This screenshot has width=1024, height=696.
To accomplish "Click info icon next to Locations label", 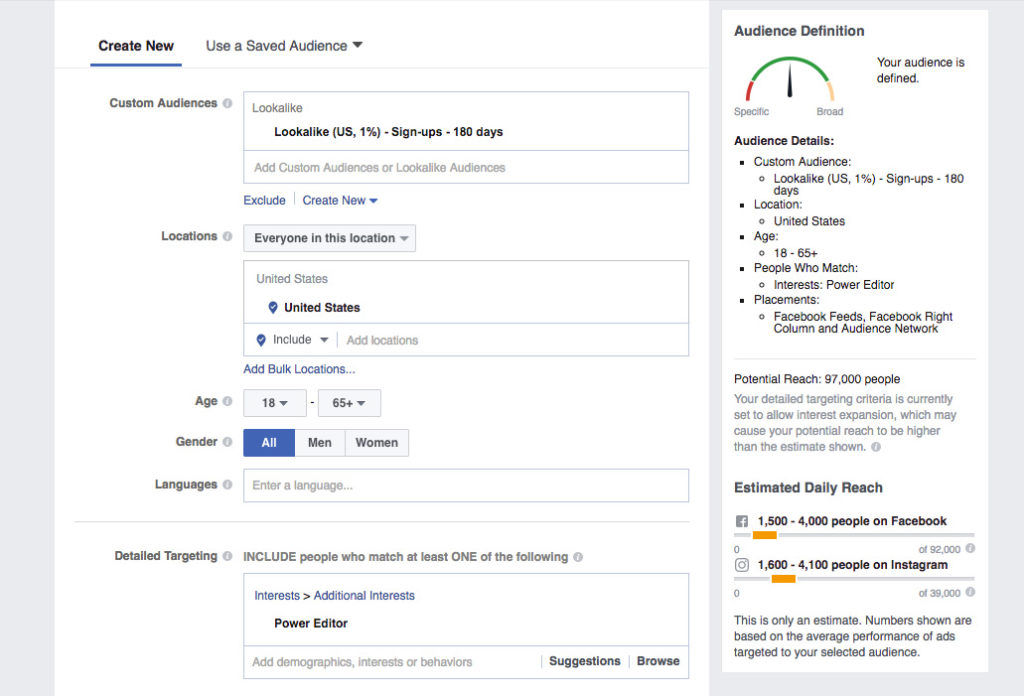I will click(x=227, y=236).
